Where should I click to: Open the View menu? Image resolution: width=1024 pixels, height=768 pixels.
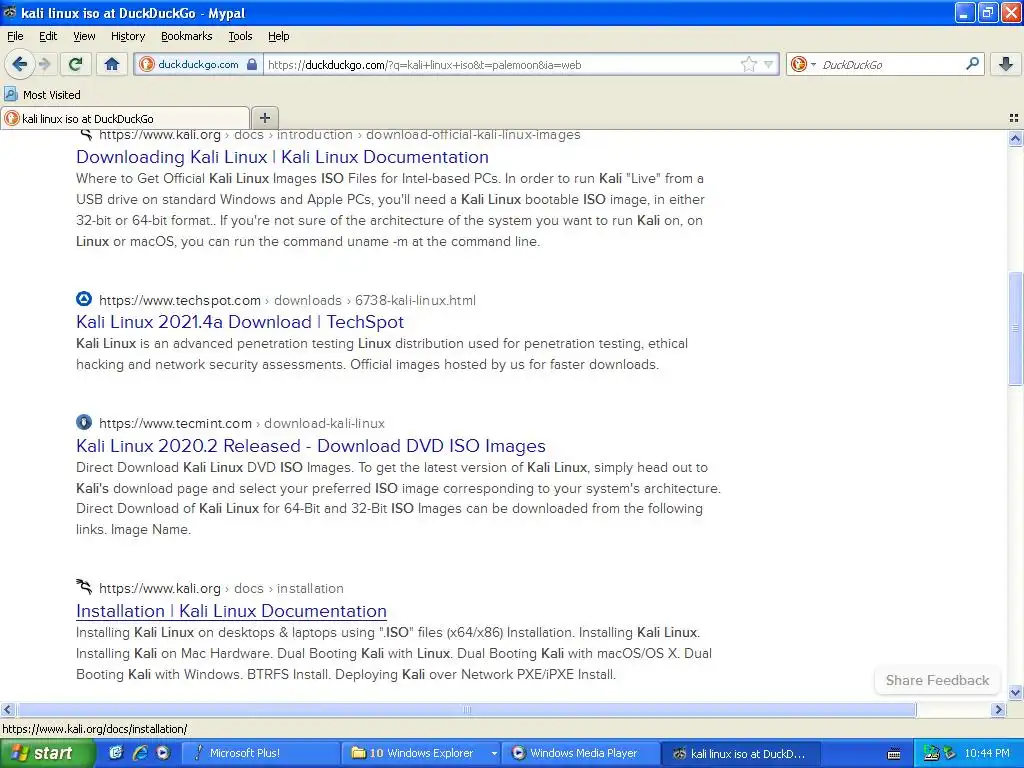pyautogui.click(x=84, y=36)
